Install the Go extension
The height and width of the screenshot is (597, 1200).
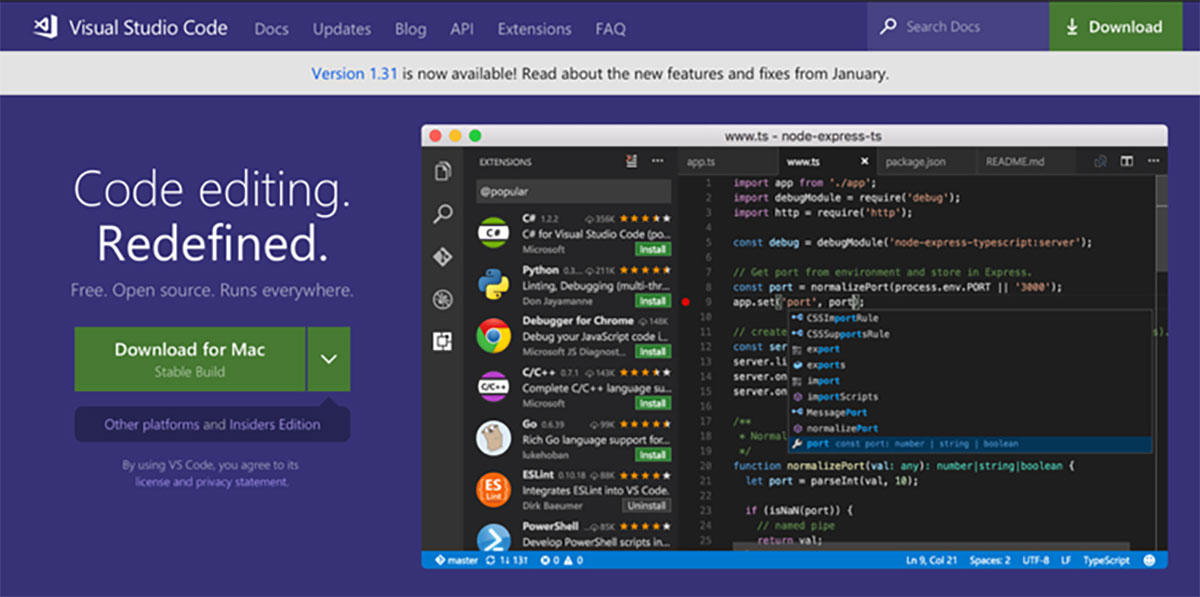pyautogui.click(x=653, y=455)
